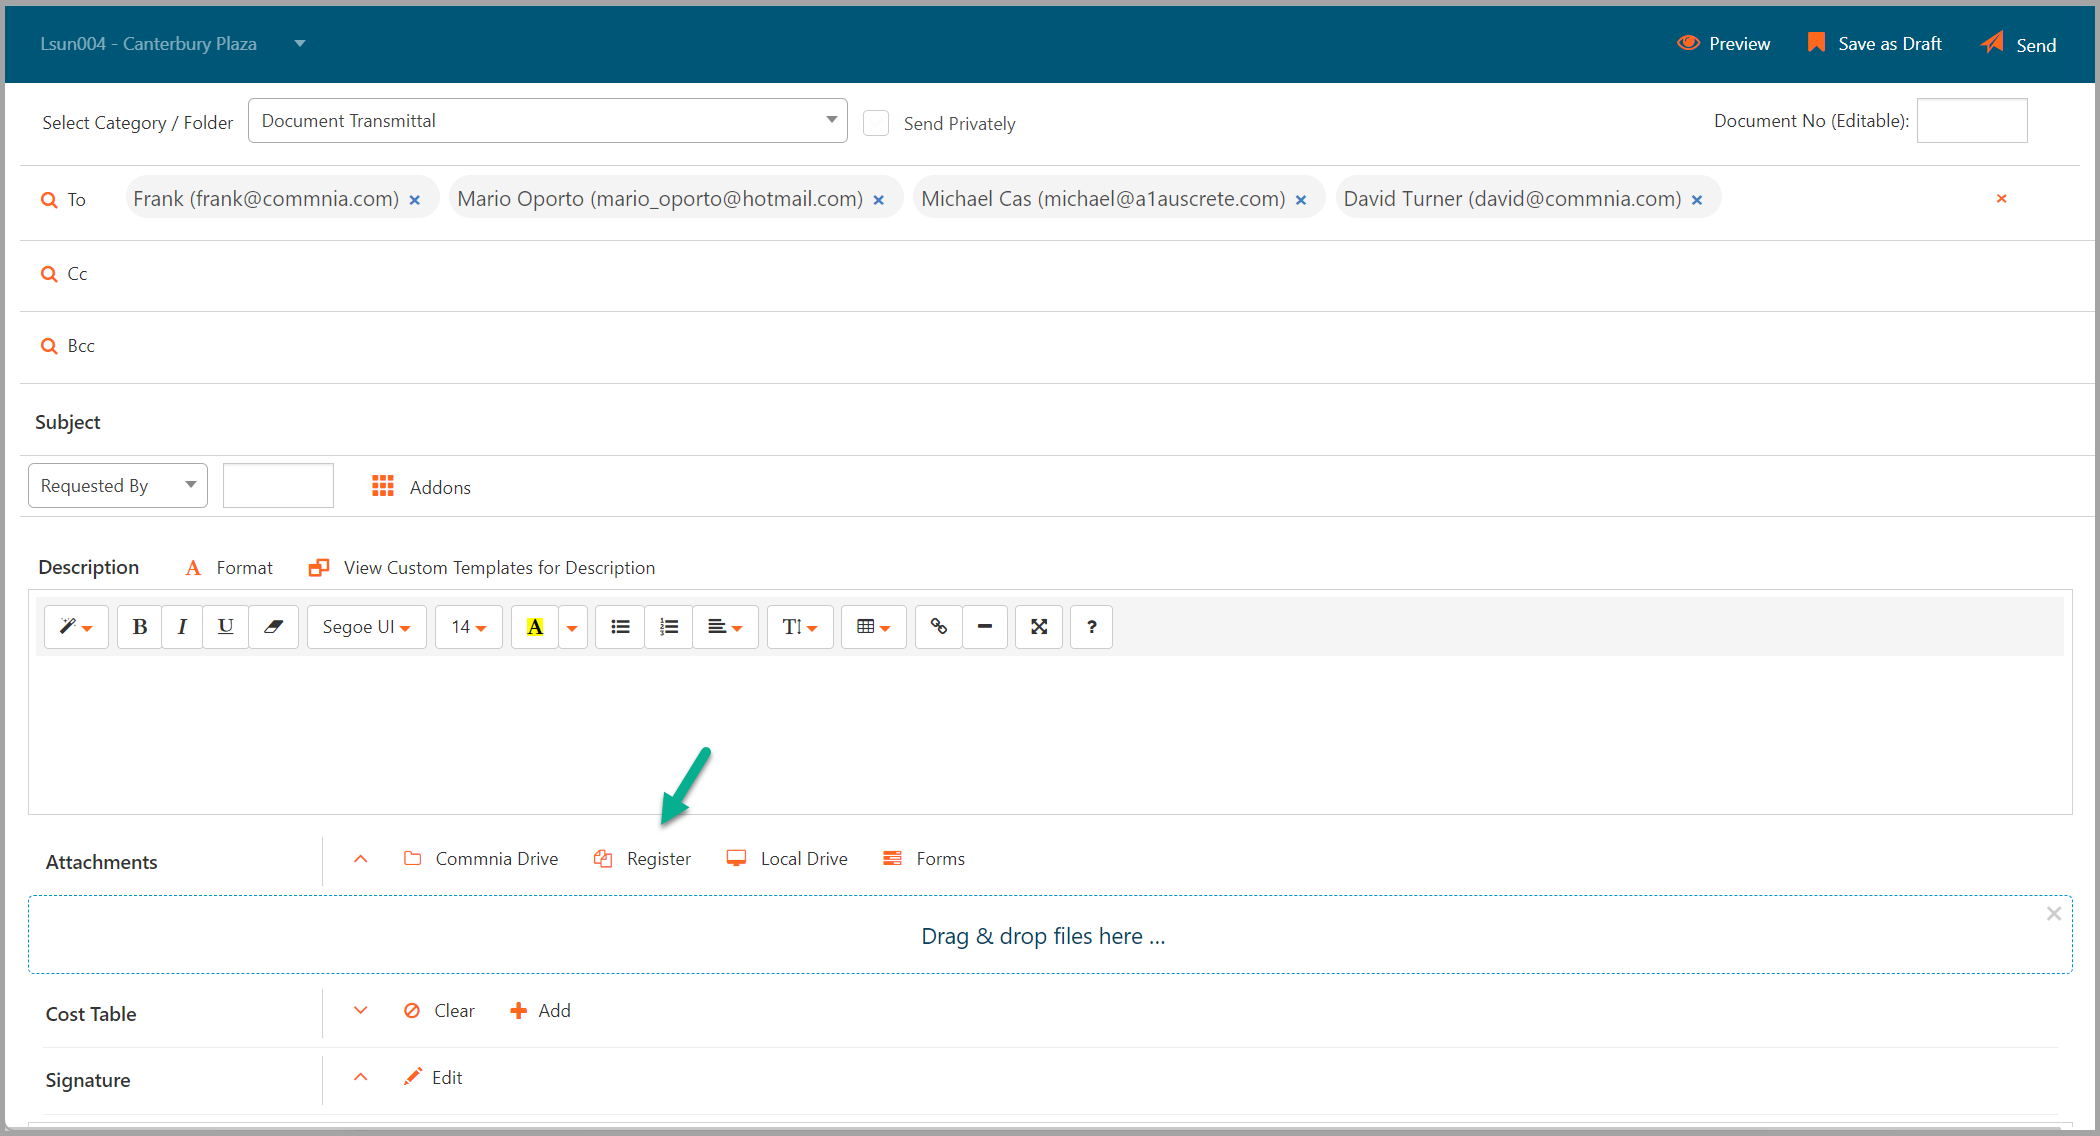
Task: Enable the Send Privately checkbox
Action: (x=876, y=123)
